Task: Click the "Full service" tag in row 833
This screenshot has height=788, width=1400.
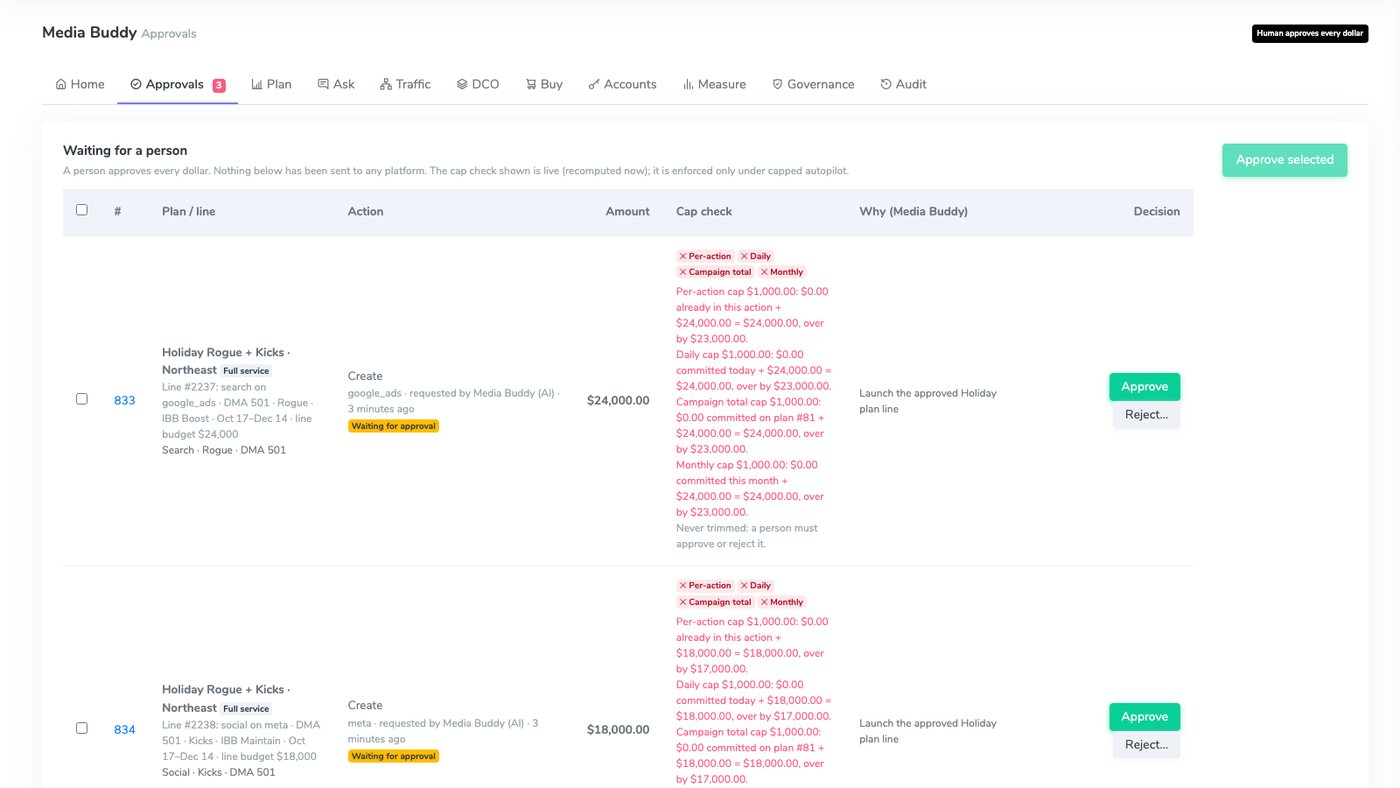Action: coord(246,371)
